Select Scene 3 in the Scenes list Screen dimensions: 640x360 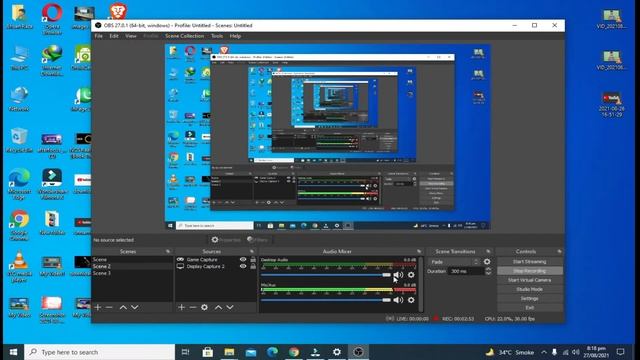point(132,273)
